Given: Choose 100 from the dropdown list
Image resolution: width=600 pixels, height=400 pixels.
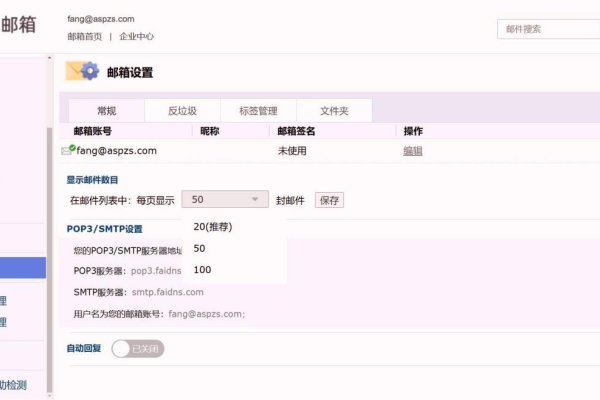Looking at the screenshot, I should 202,270.
